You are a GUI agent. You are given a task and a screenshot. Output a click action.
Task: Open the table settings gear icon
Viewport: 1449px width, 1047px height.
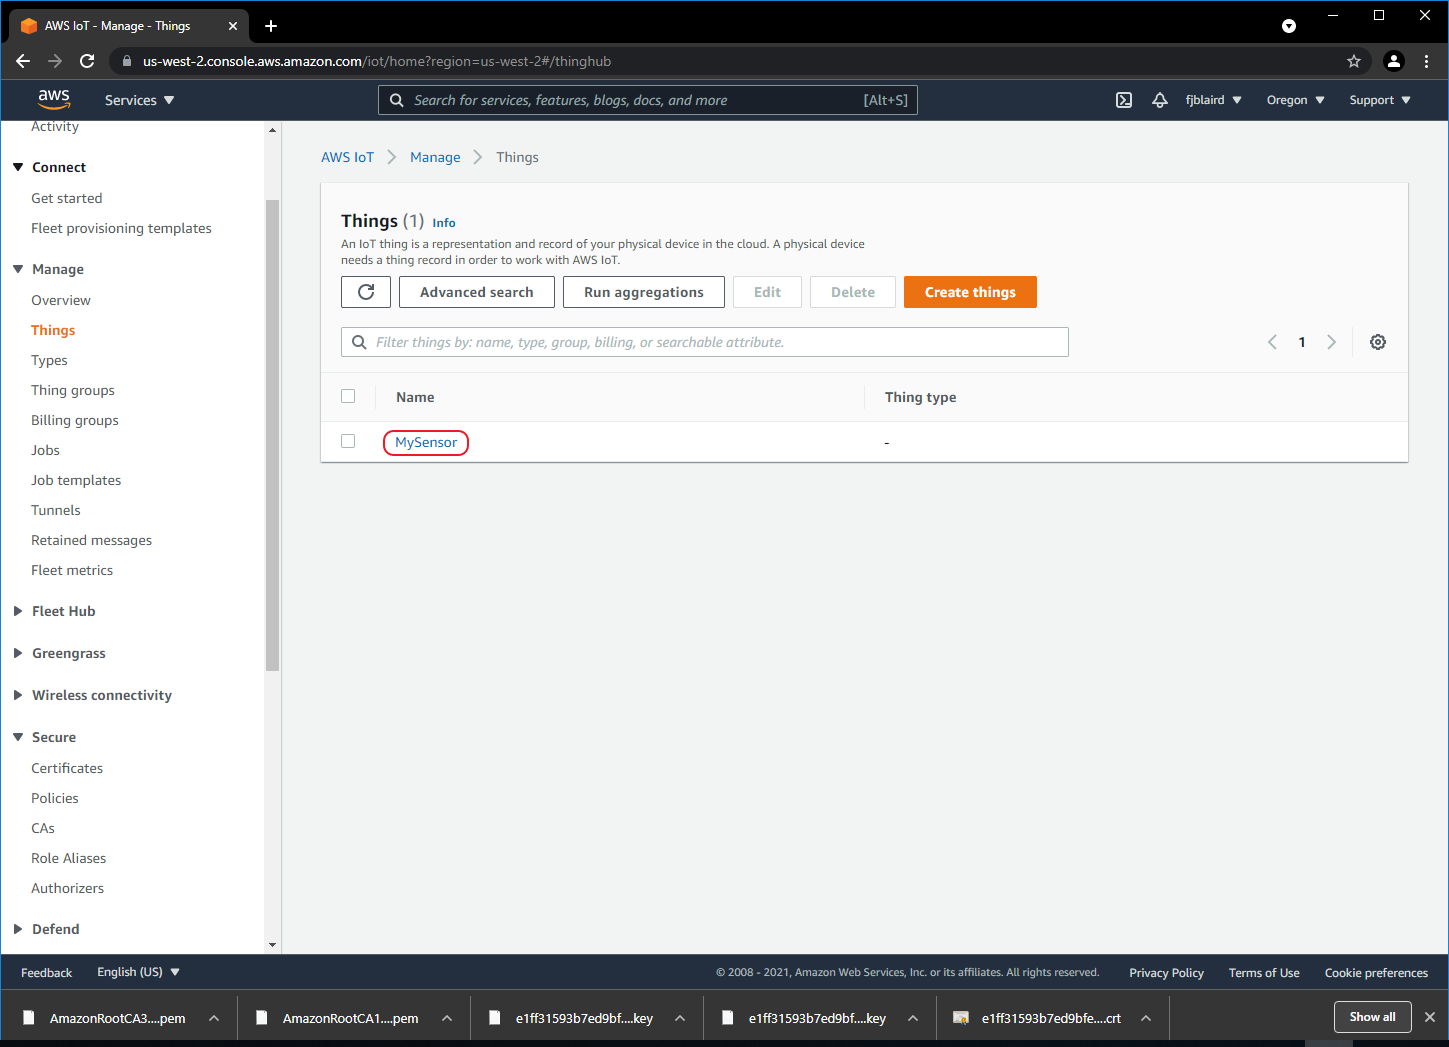pos(1377,342)
